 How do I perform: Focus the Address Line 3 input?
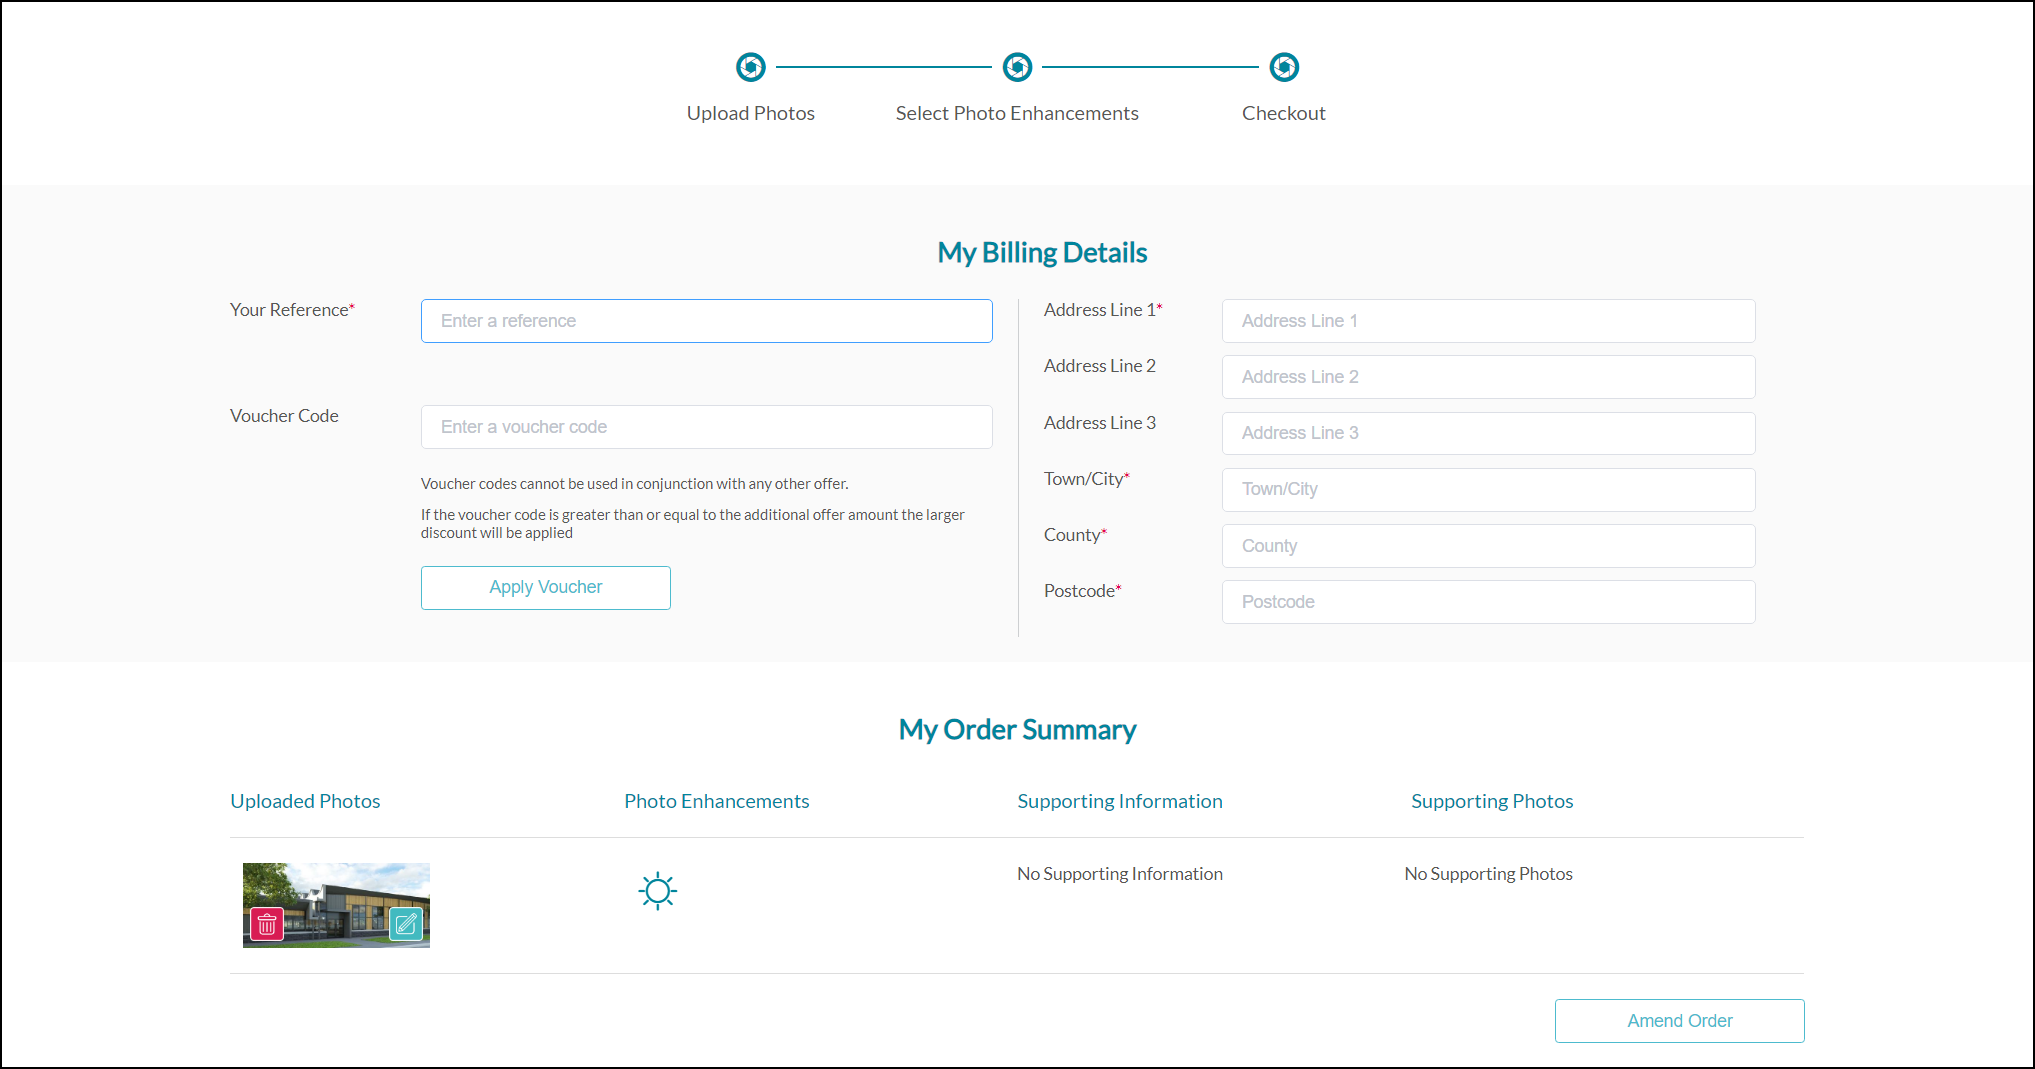(x=1488, y=433)
